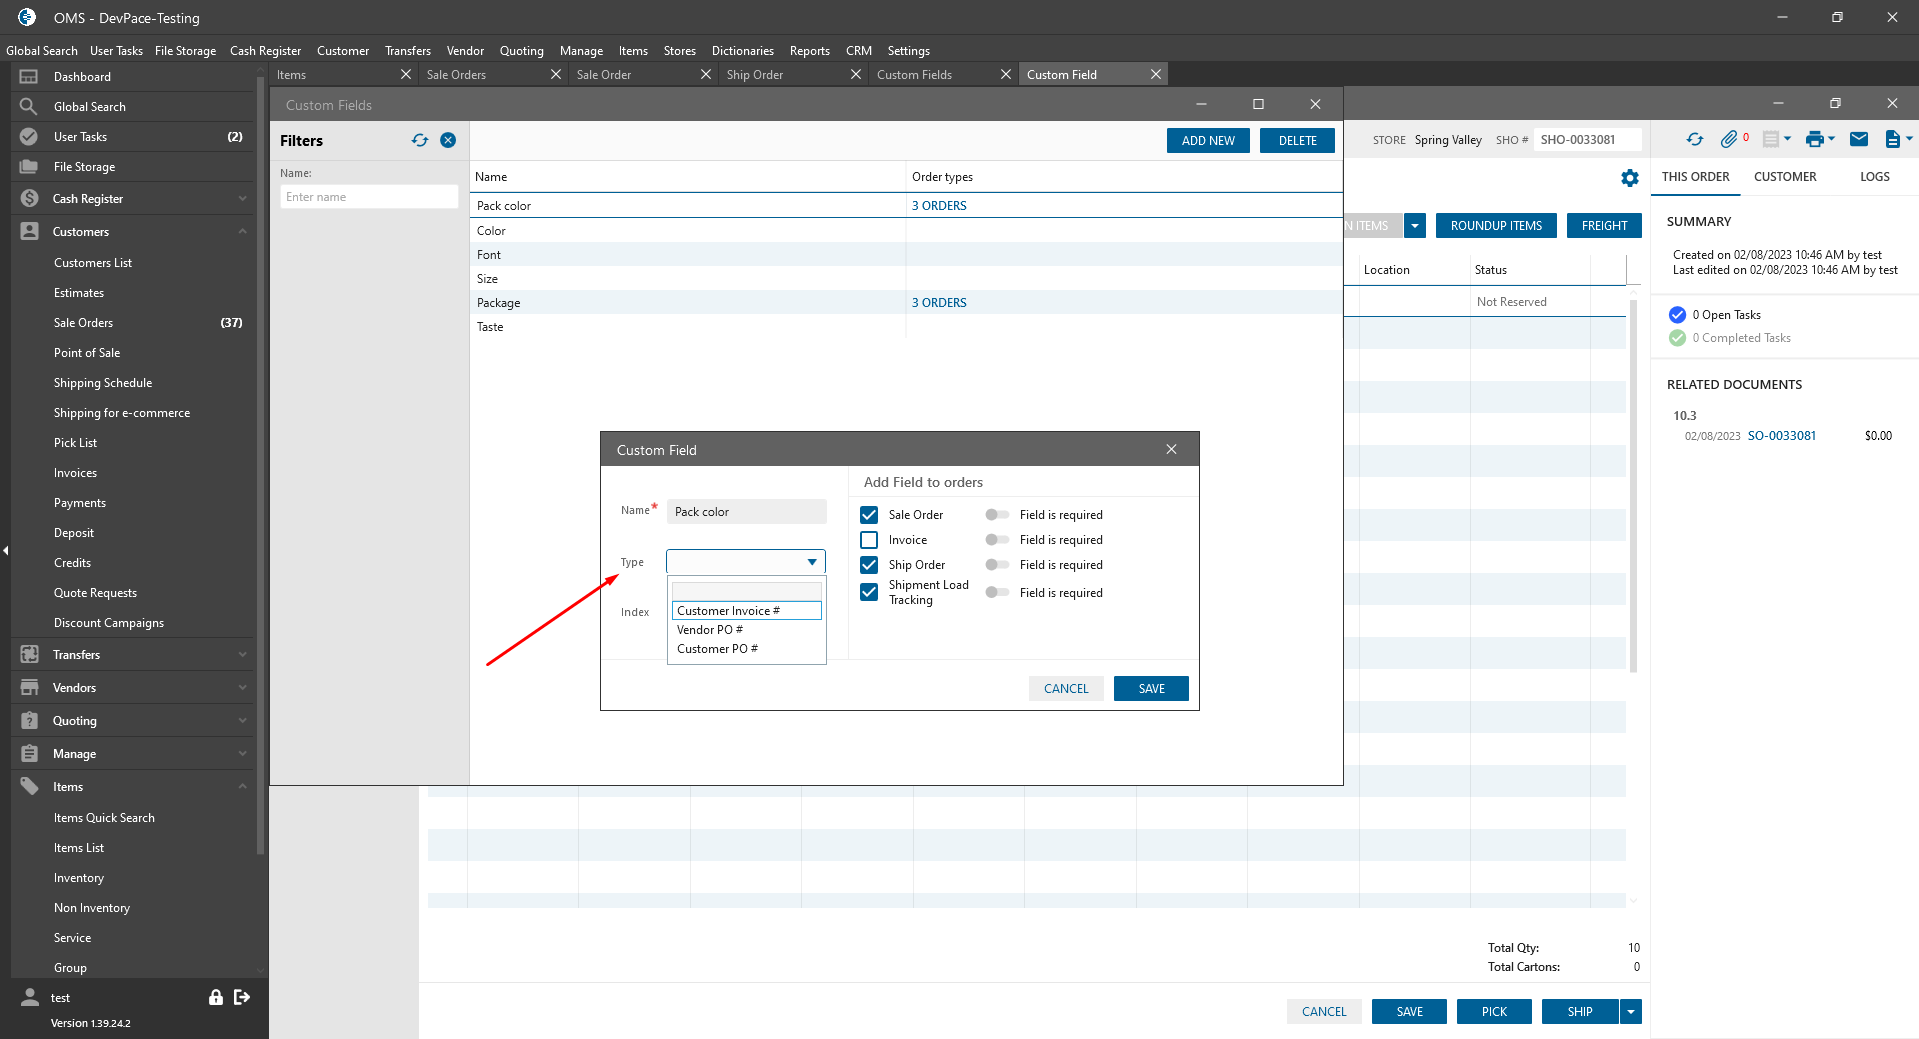Click the refresh icon in Filters panel
The height and width of the screenshot is (1039, 1919).
pos(419,141)
